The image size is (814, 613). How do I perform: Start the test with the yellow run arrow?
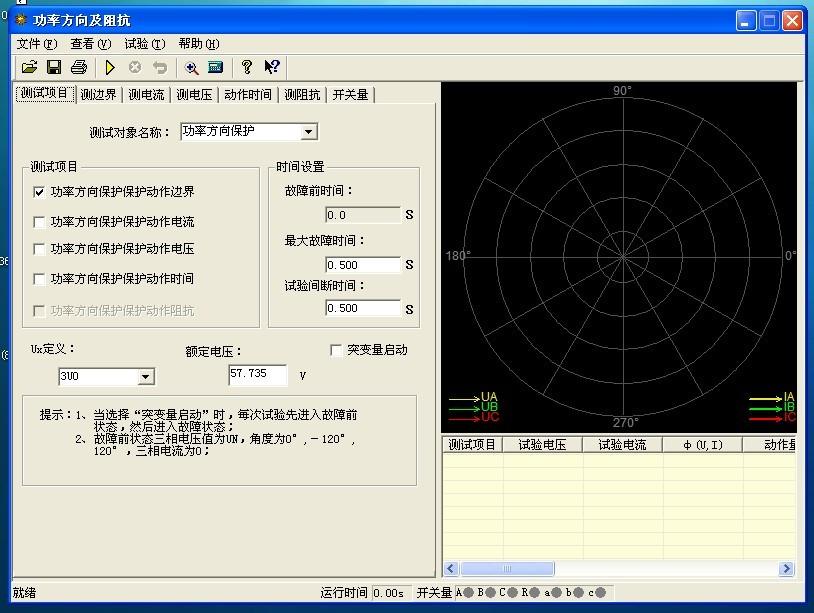[x=110, y=67]
